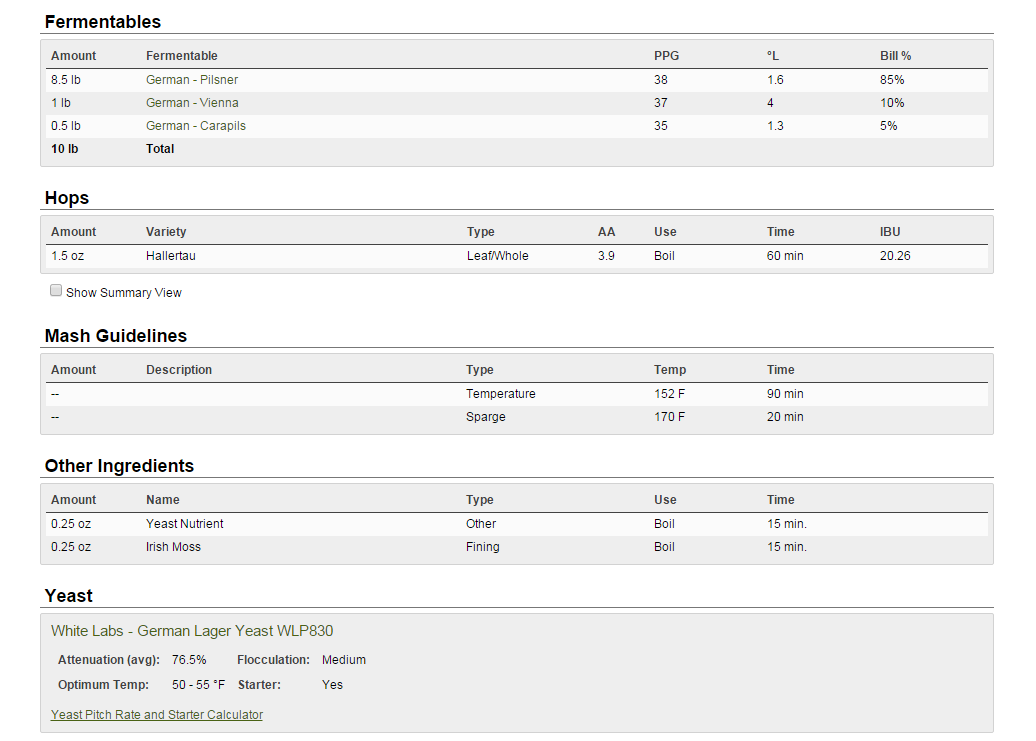Toggle the Show Summary View checkbox
1036x741 pixels.
tap(56, 291)
